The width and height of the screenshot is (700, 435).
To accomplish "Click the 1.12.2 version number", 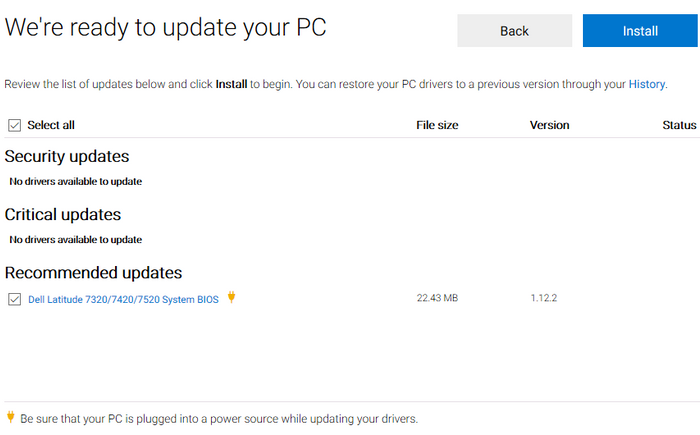I will [544, 299].
